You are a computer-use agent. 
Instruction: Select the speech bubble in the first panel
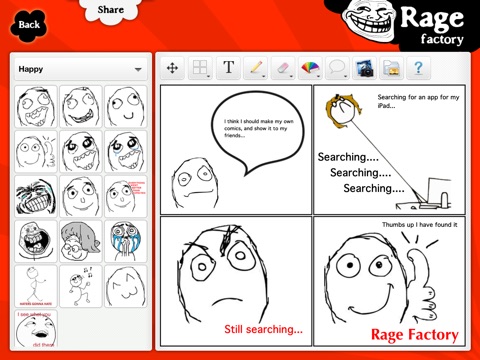258,132
